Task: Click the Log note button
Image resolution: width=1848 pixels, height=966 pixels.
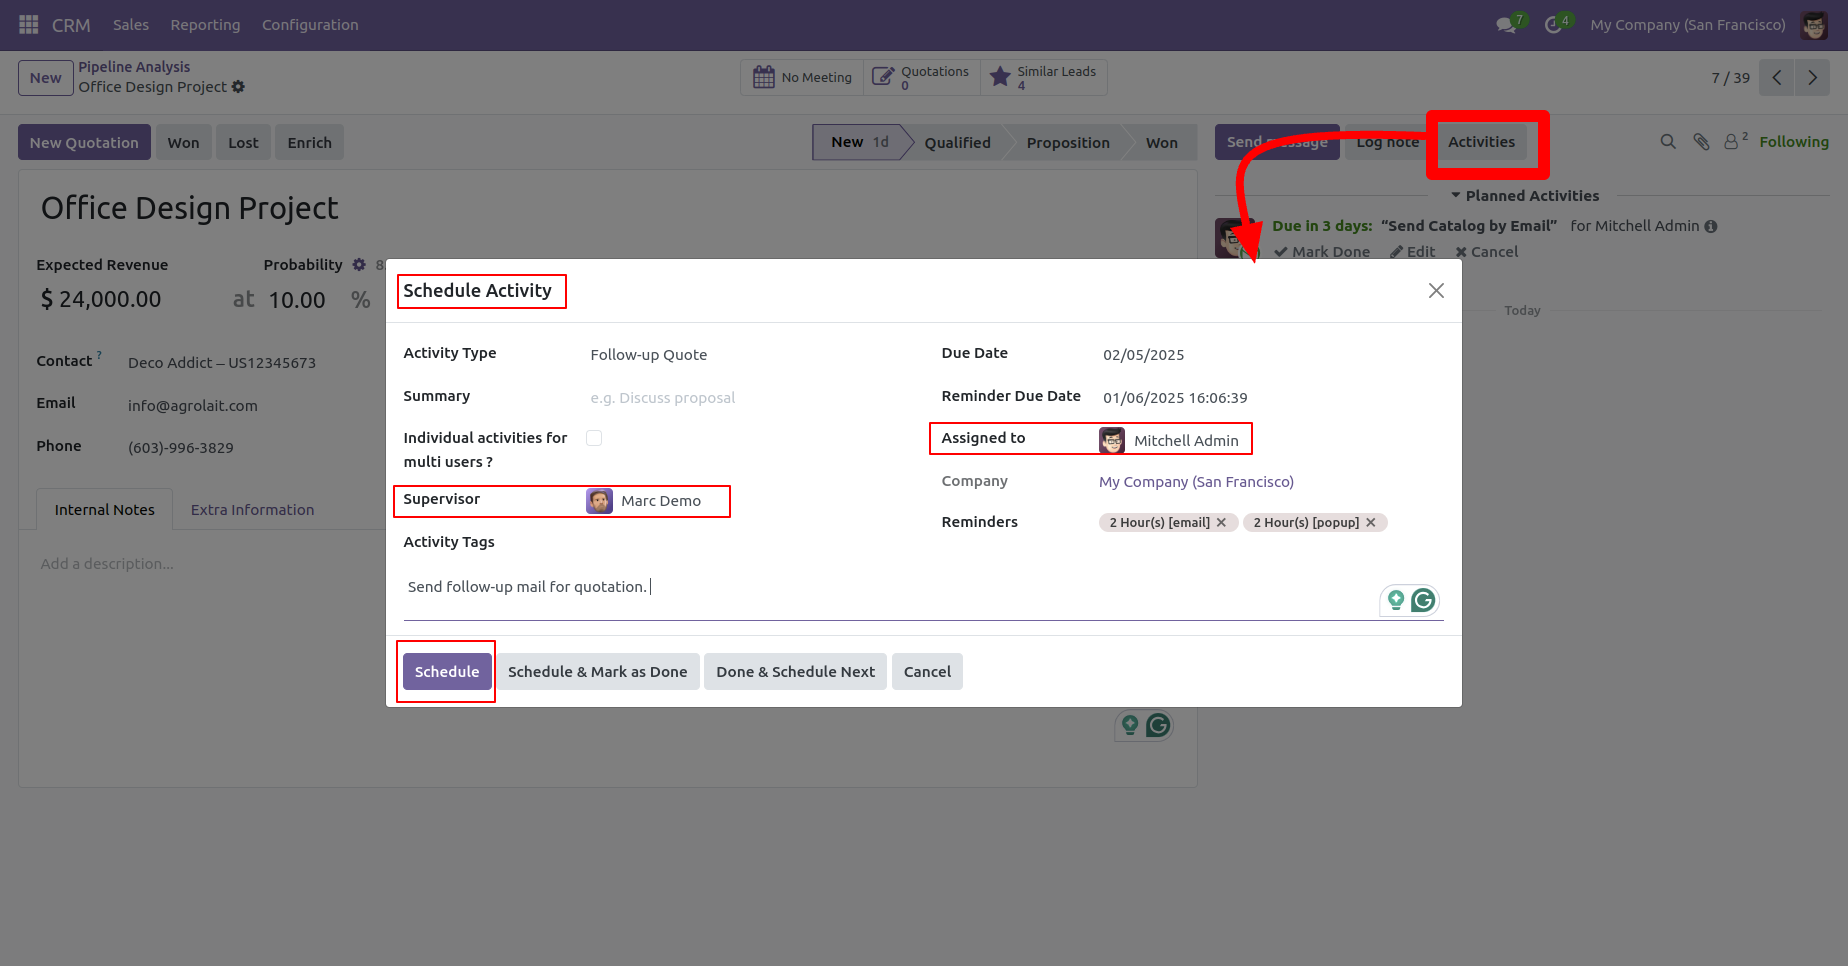Action: [x=1387, y=142]
